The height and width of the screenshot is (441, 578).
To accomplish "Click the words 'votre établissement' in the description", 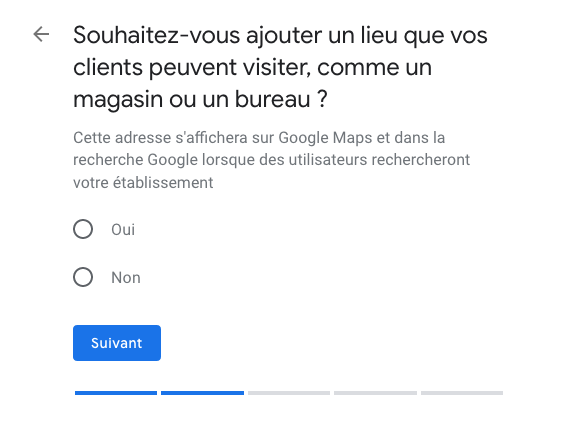I will (x=143, y=183).
